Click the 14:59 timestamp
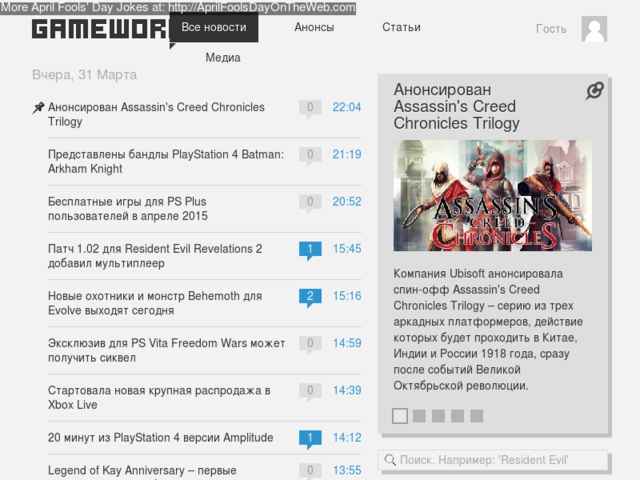Image resolution: width=640 pixels, height=480 pixels. pyautogui.click(x=347, y=343)
